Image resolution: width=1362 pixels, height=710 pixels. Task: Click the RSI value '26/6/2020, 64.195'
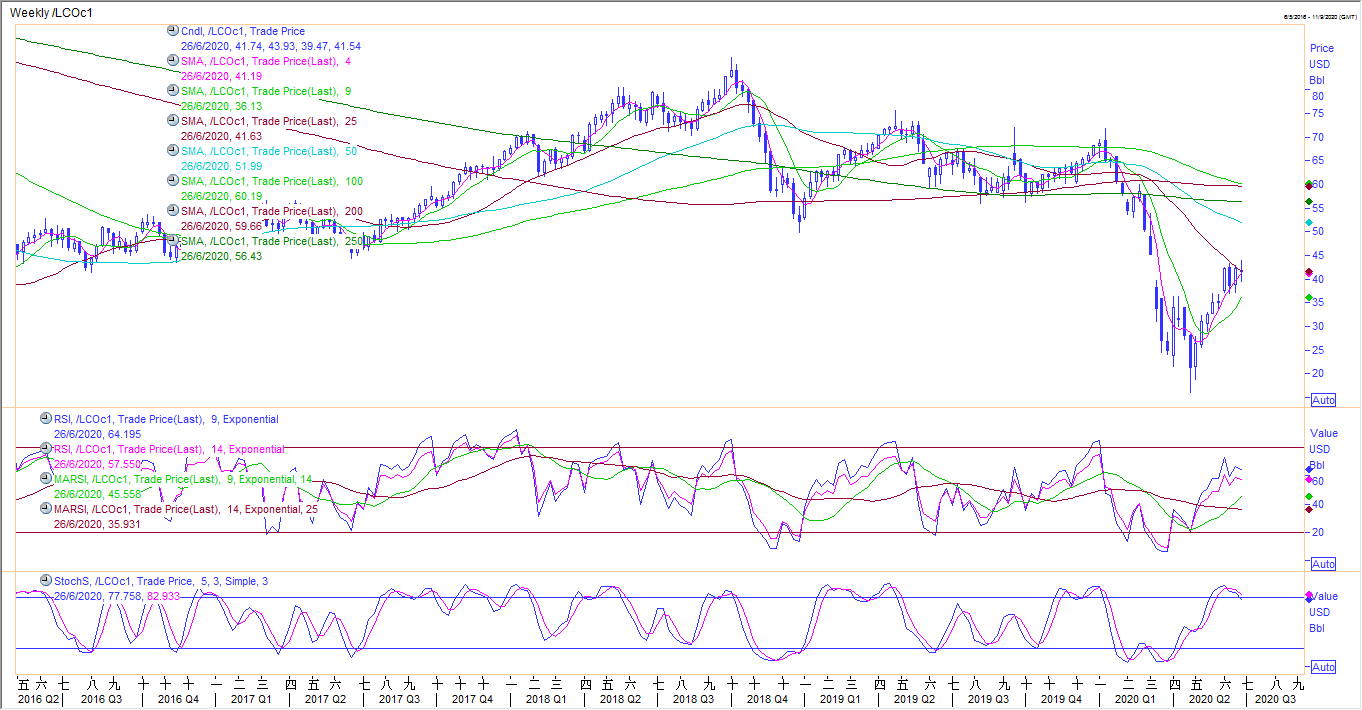98,435
